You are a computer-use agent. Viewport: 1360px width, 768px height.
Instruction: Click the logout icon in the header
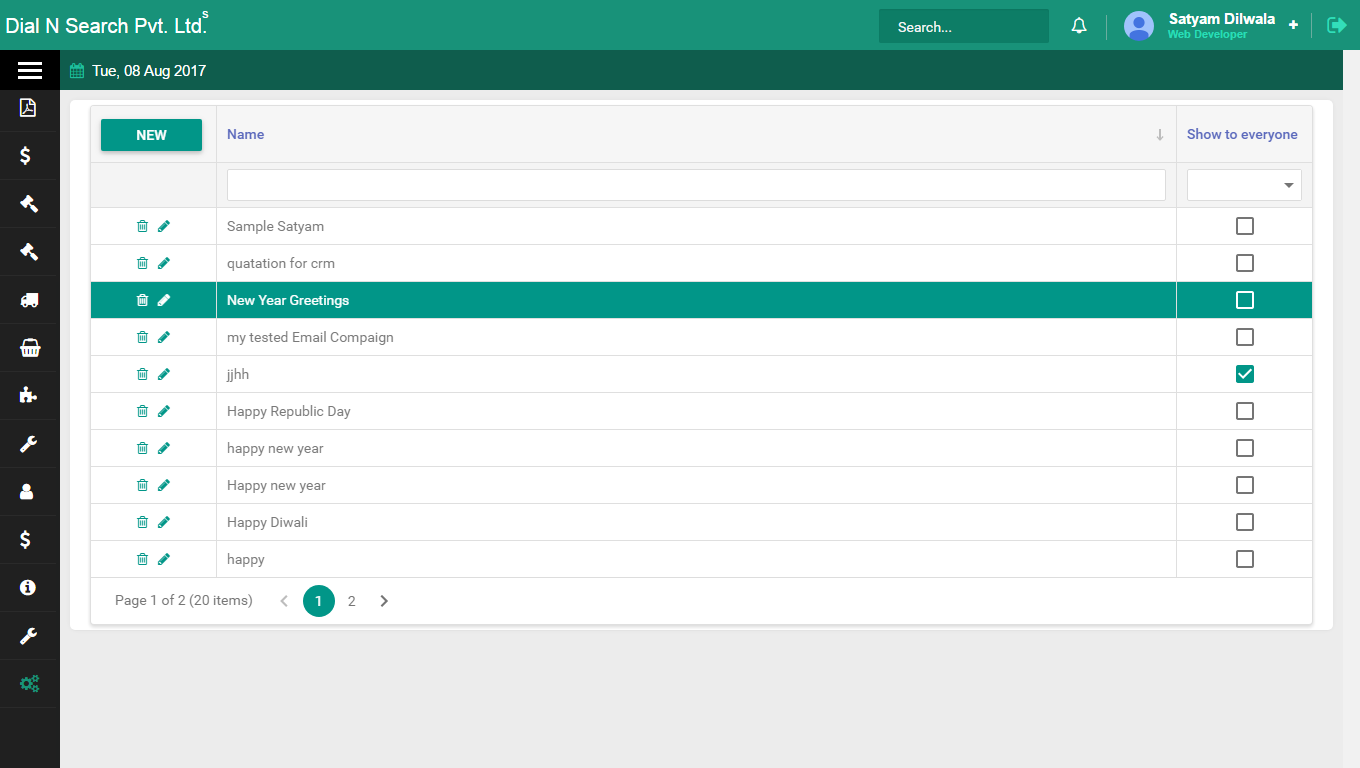coord(1336,25)
